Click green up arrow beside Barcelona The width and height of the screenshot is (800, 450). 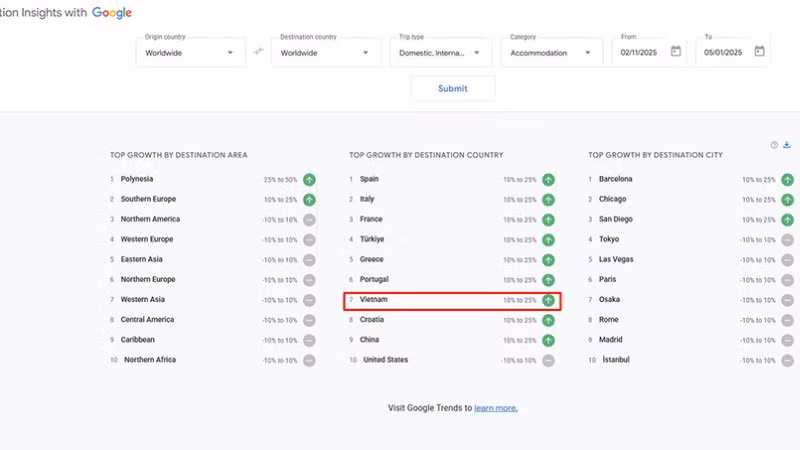(x=788, y=180)
